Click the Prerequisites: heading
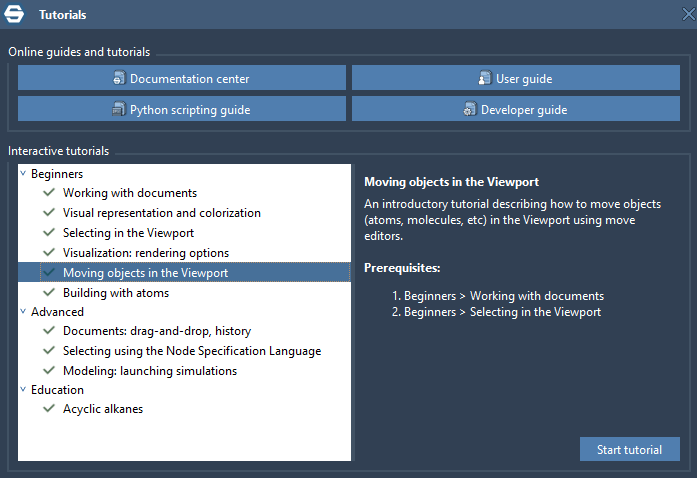Screen dimensions: 697x478 tap(402, 268)
